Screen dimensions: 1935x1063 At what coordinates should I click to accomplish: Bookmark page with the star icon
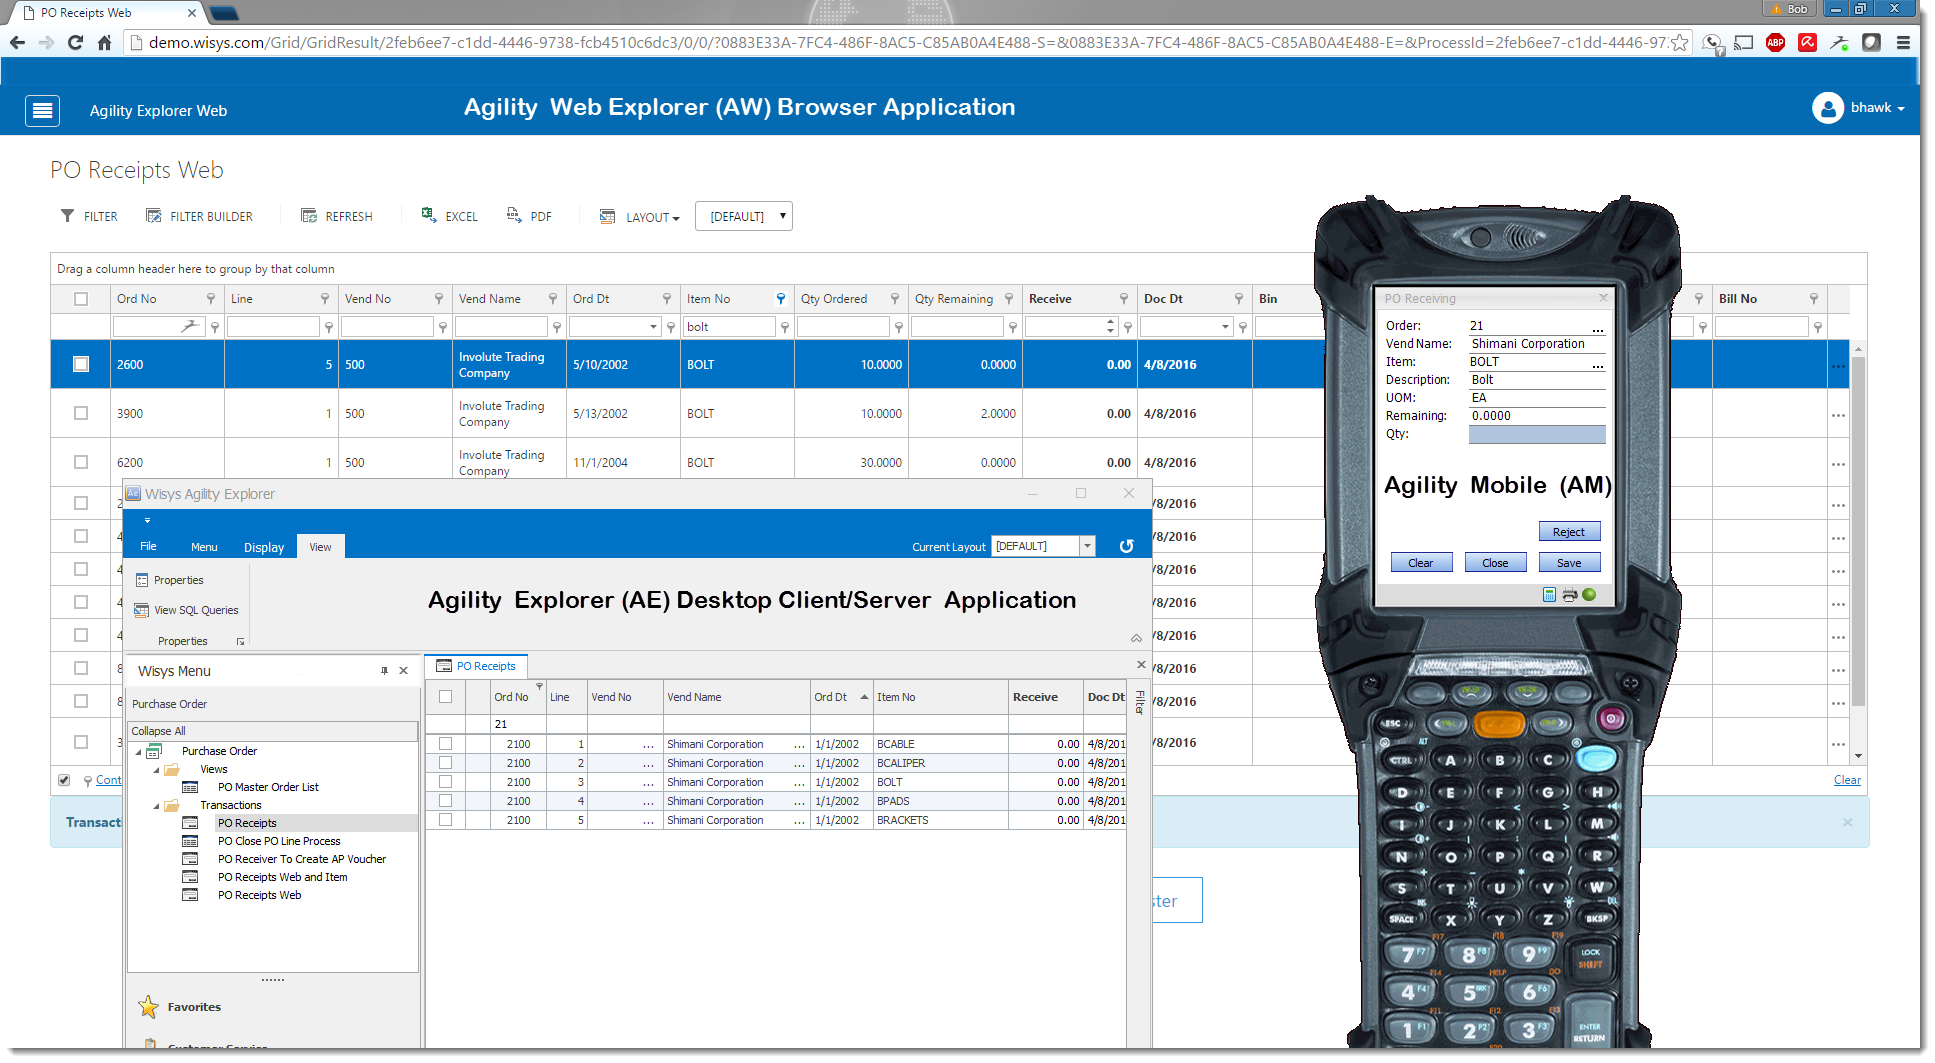1680,43
